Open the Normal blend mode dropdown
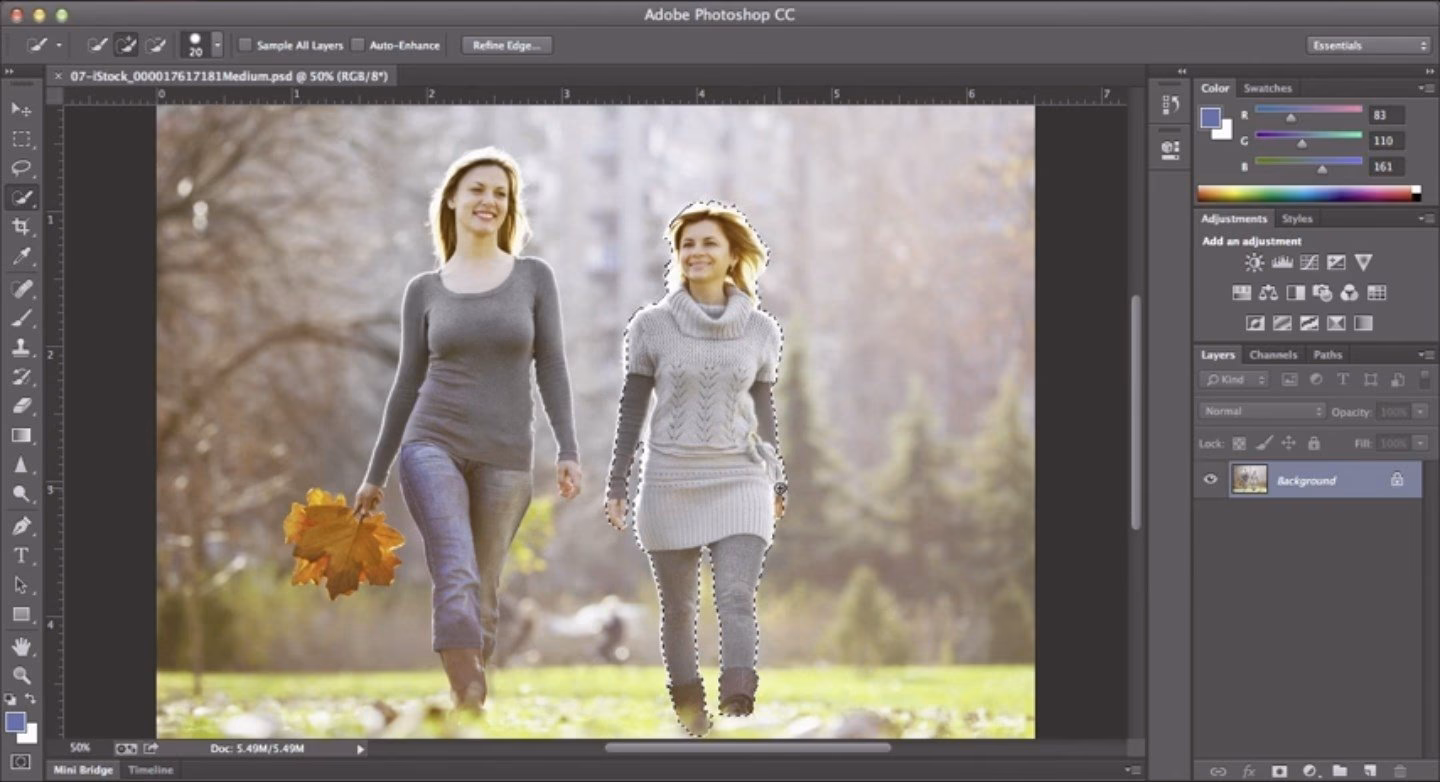1440x782 pixels. 1261,409
